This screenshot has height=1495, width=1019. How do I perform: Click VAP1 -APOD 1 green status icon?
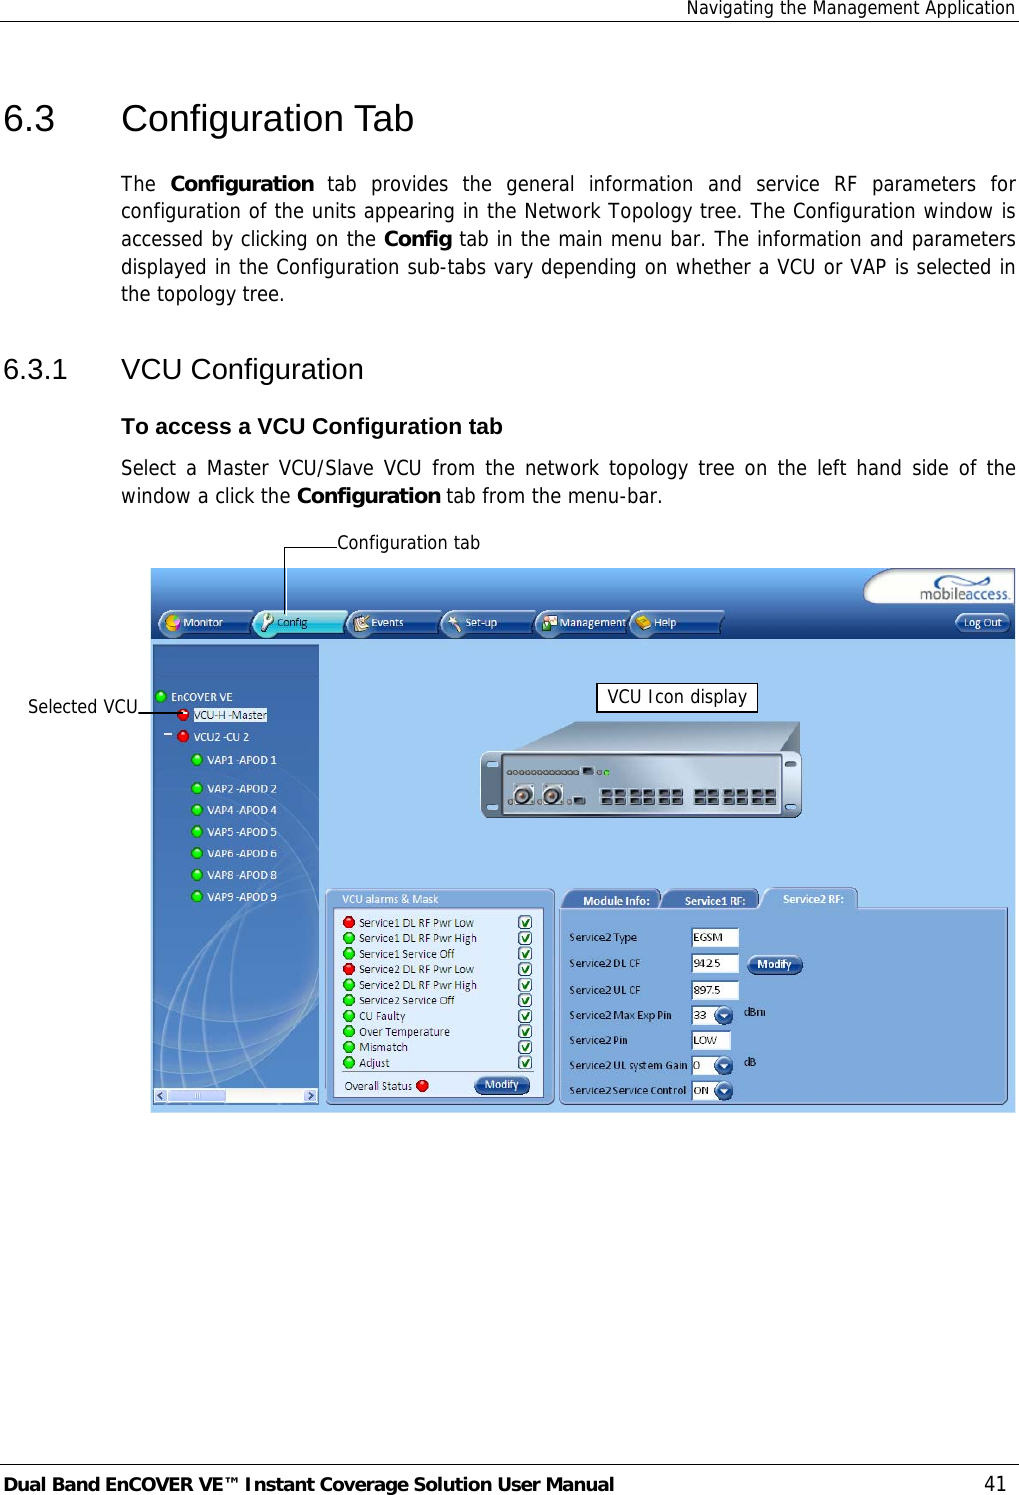click(197, 760)
